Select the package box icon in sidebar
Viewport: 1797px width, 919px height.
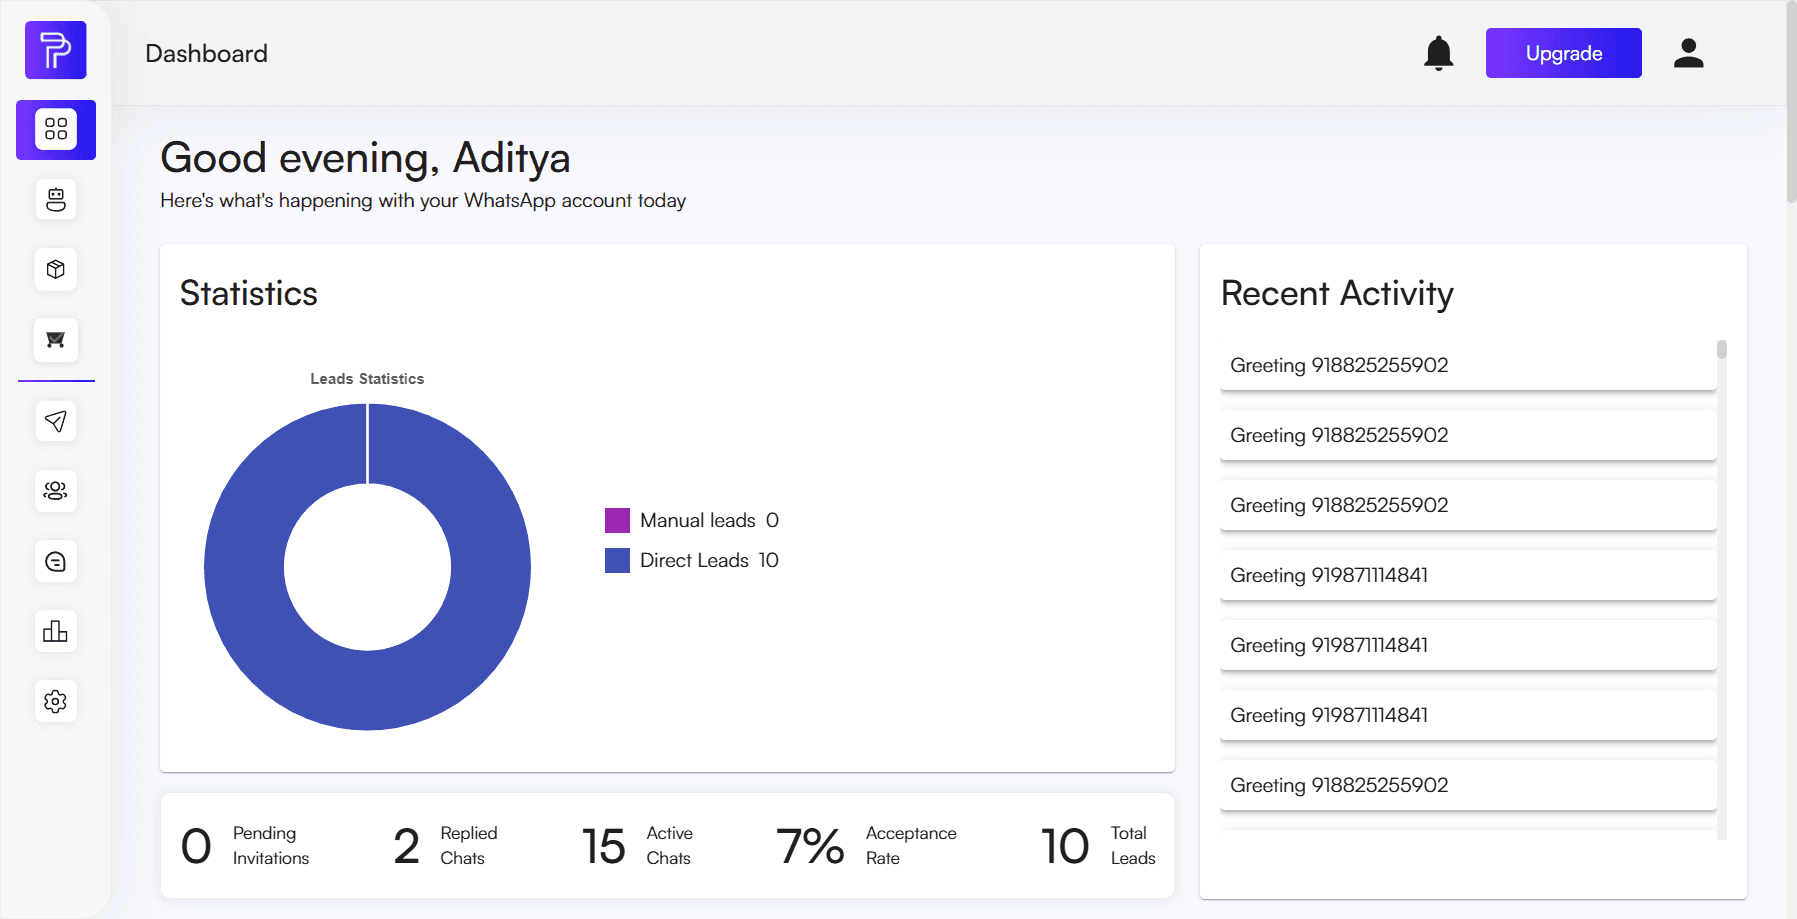(x=56, y=270)
